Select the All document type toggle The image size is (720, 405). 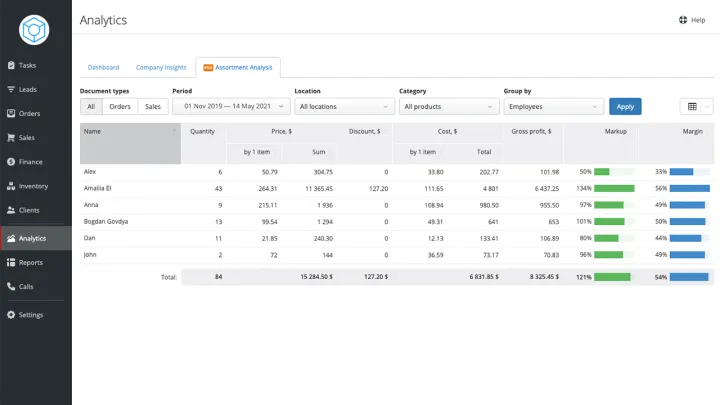[91, 107]
